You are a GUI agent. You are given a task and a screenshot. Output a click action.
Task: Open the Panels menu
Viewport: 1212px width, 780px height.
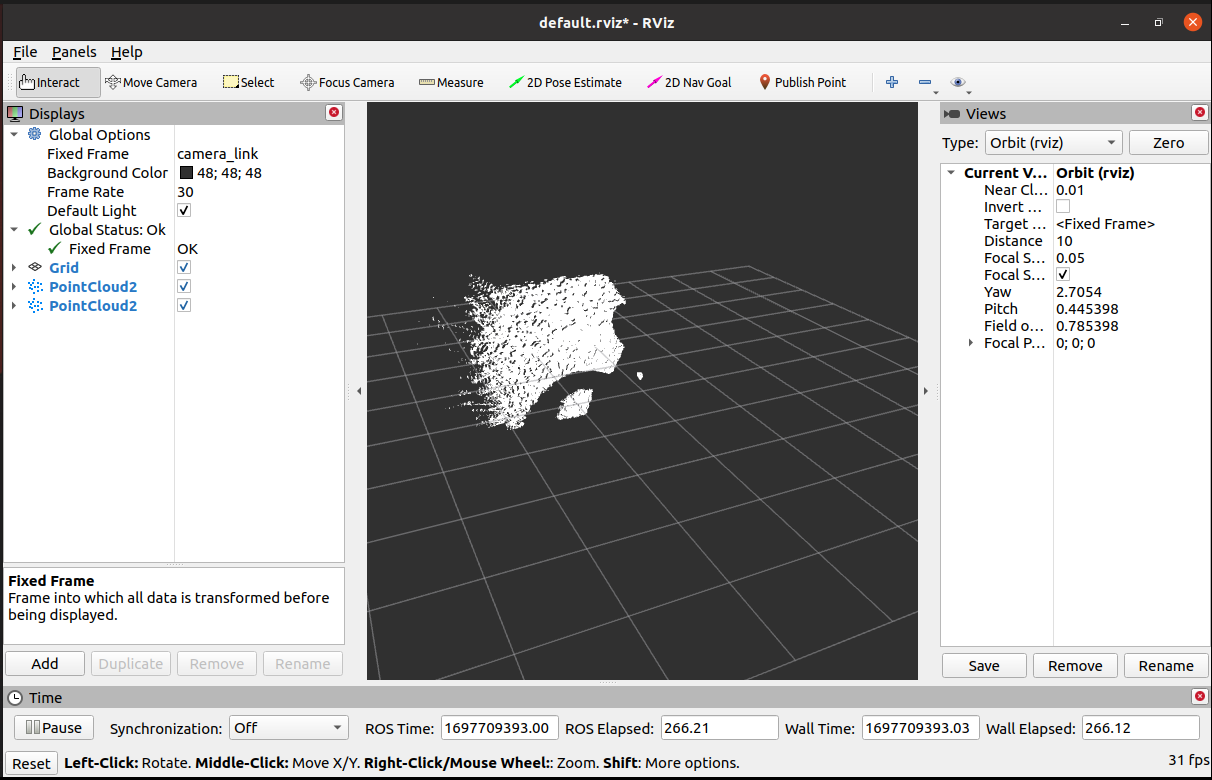tap(74, 52)
